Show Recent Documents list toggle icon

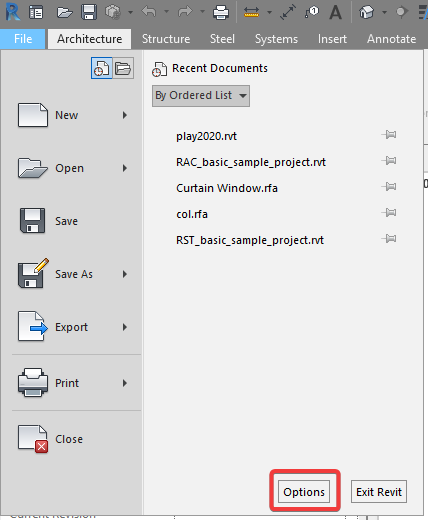coord(101,68)
